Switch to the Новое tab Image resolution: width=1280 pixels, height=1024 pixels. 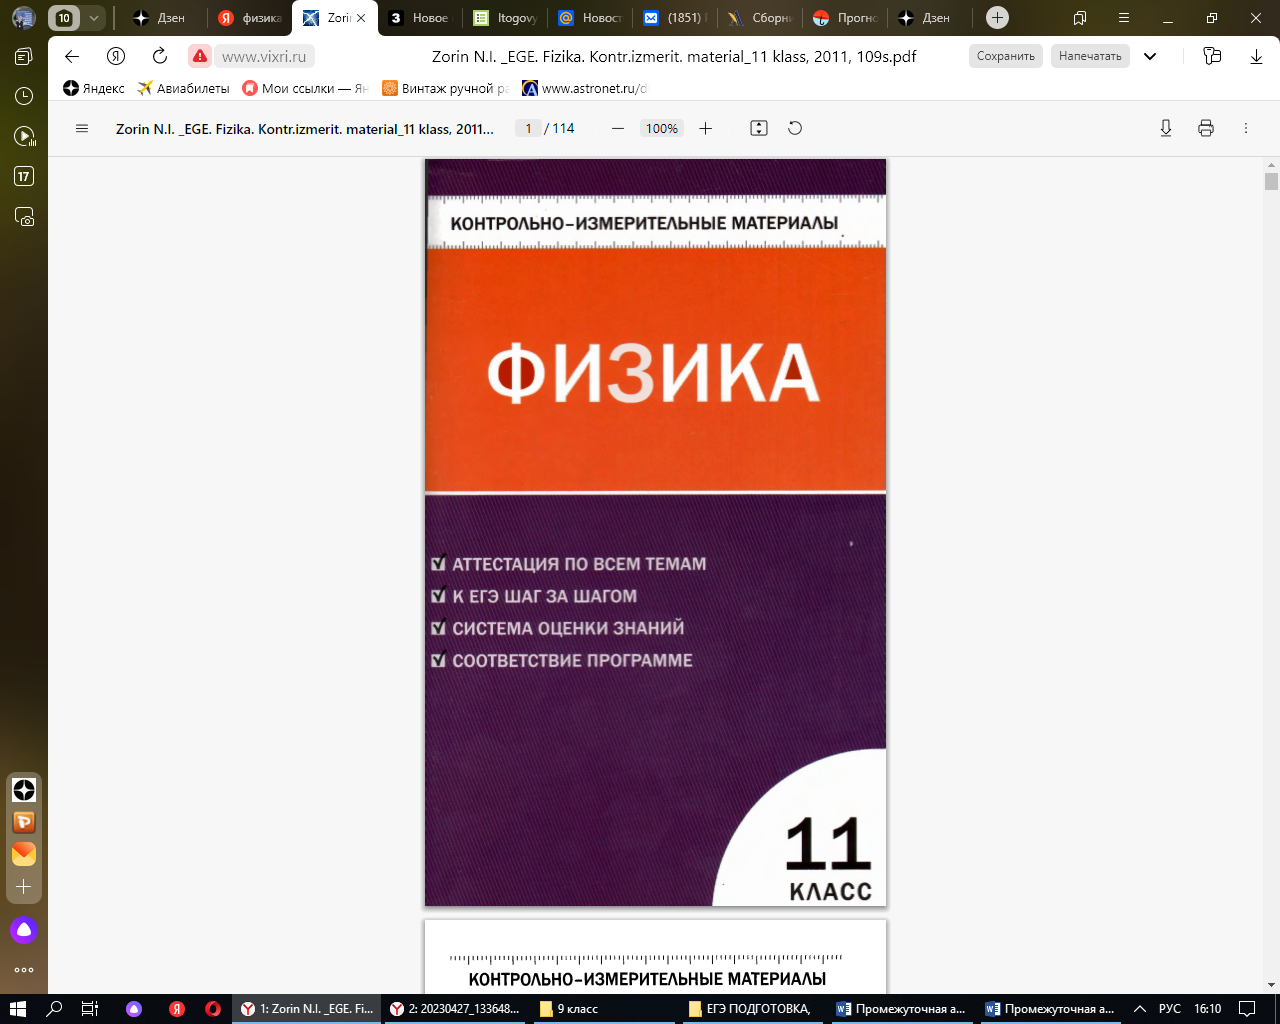point(420,18)
